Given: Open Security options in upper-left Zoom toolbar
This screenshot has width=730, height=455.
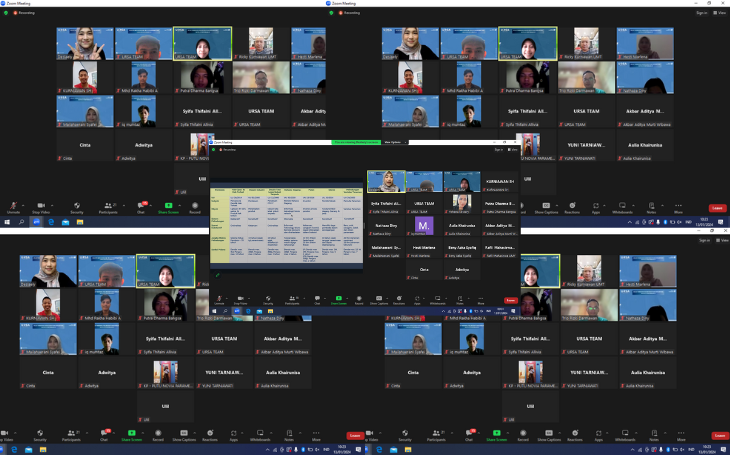Looking at the screenshot, I should (77, 208).
